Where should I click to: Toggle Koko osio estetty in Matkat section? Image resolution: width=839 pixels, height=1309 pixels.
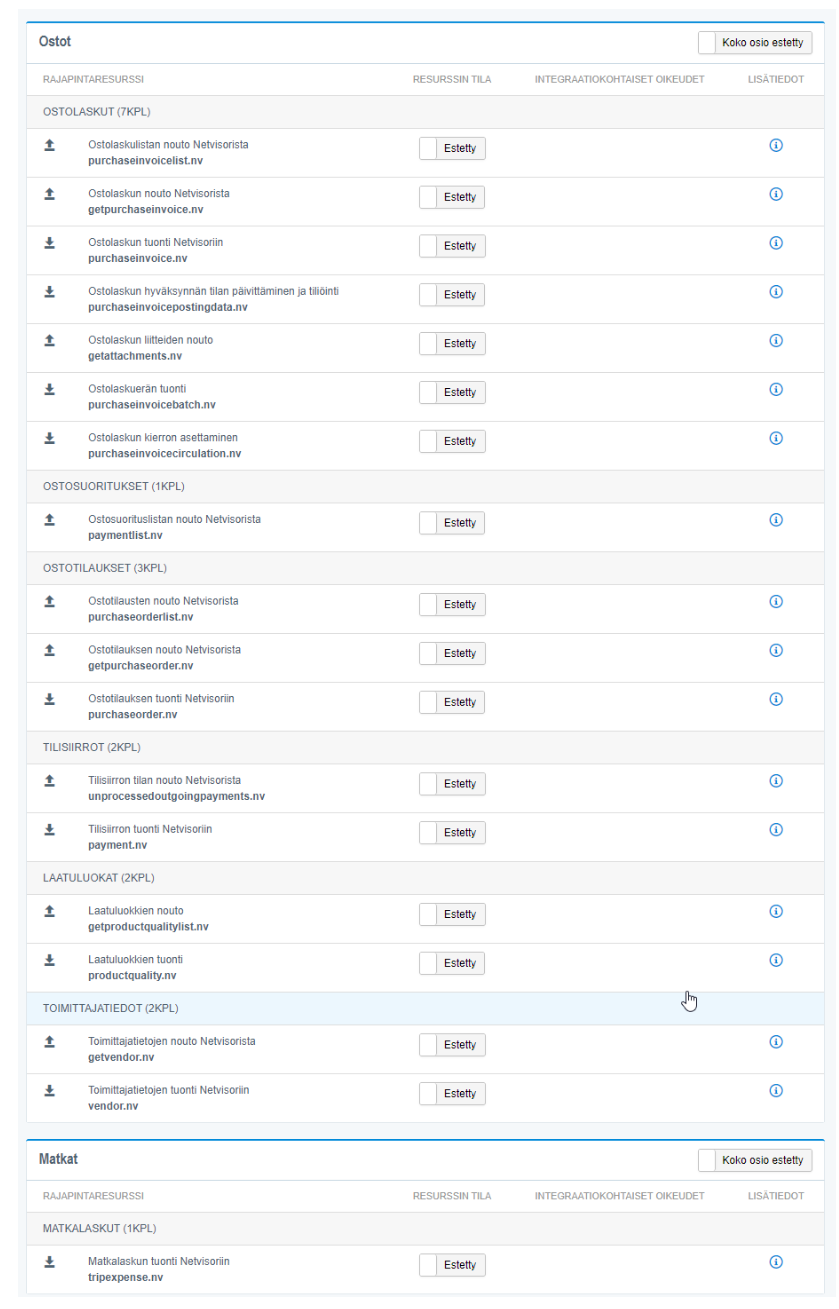coord(755,1160)
